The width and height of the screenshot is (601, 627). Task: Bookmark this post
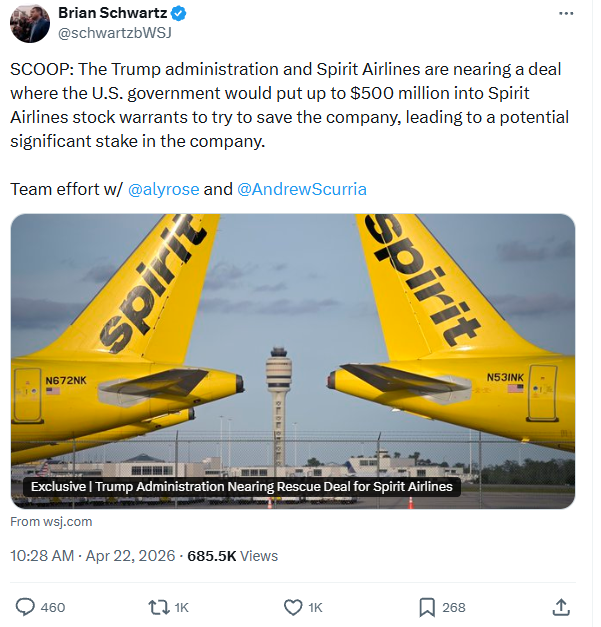click(426, 606)
